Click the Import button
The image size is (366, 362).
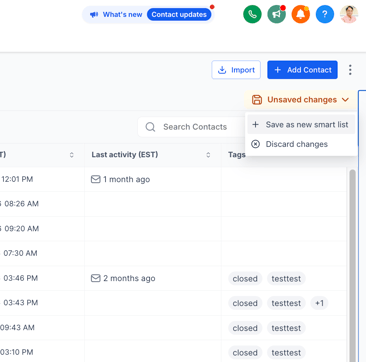click(236, 70)
